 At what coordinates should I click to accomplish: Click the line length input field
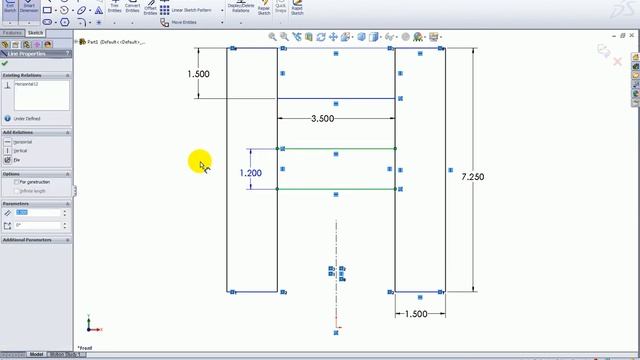(38, 213)
